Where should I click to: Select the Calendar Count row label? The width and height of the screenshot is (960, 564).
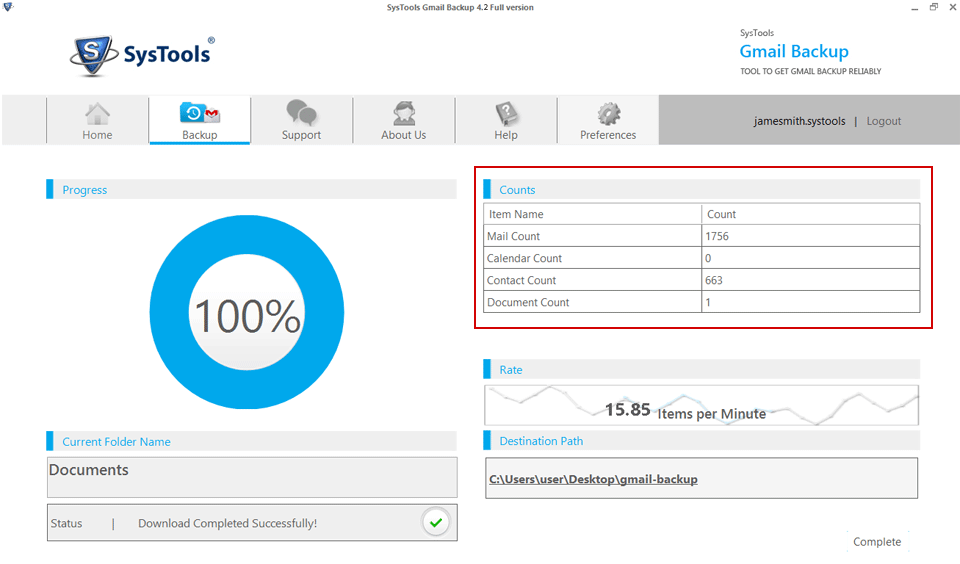click(524, 258)
